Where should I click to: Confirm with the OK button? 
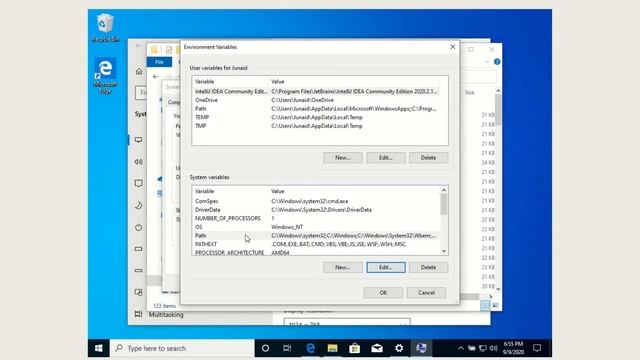tap(383, 293)
